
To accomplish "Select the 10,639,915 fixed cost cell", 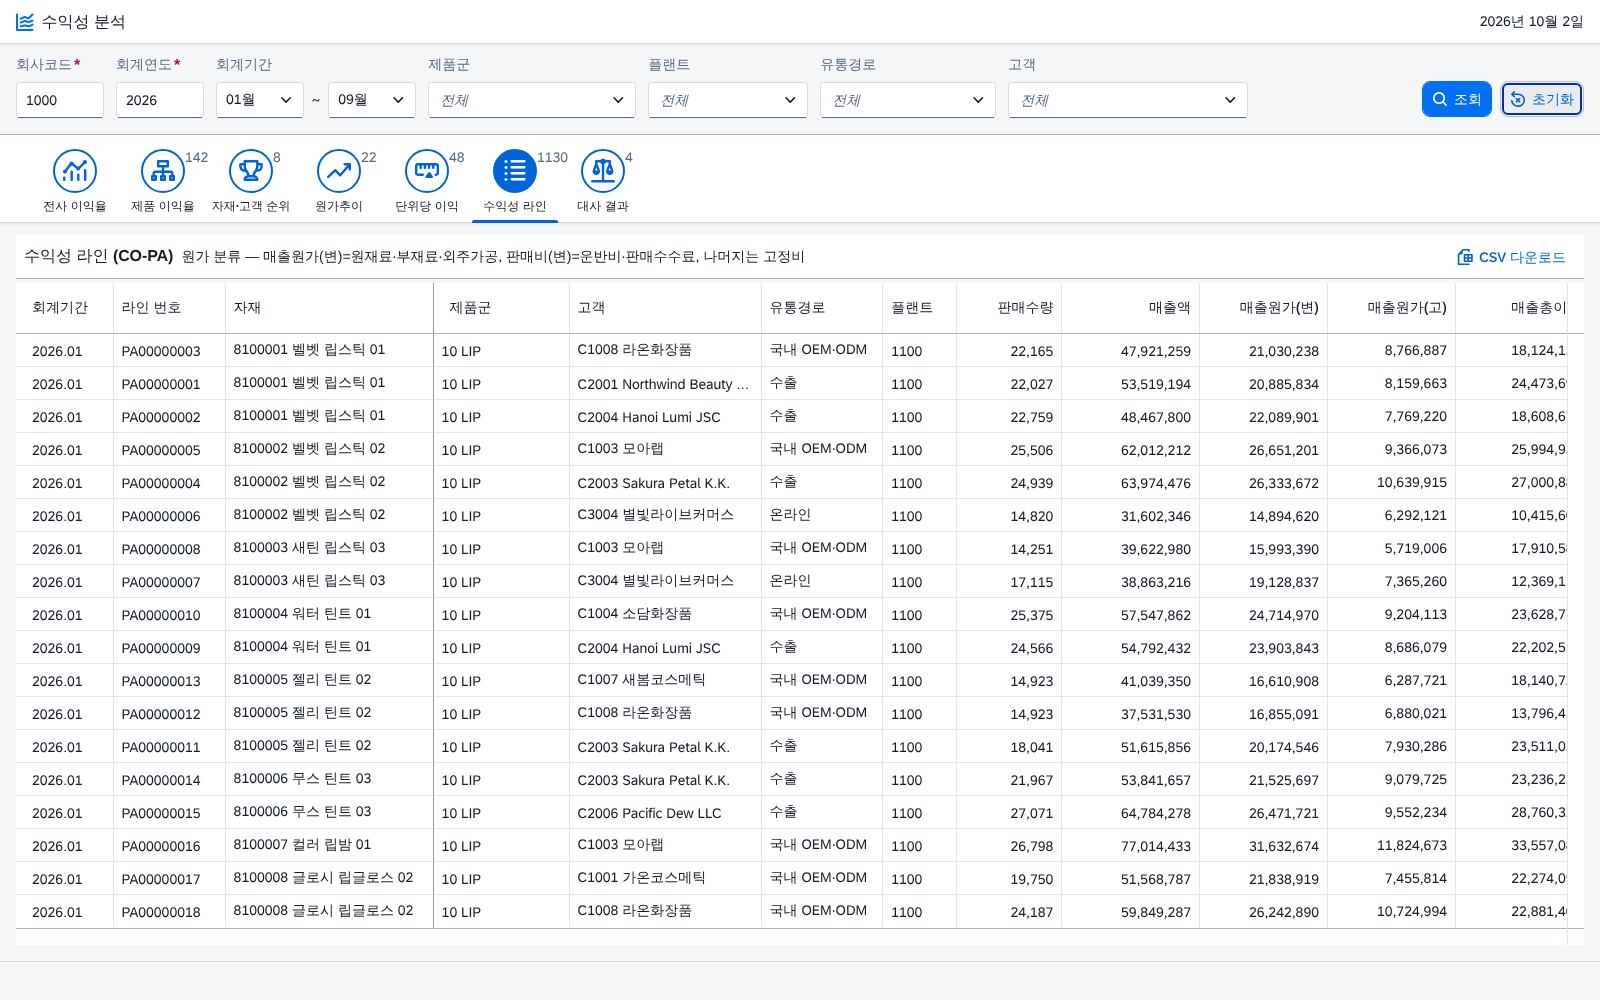I will point(1392,483).
